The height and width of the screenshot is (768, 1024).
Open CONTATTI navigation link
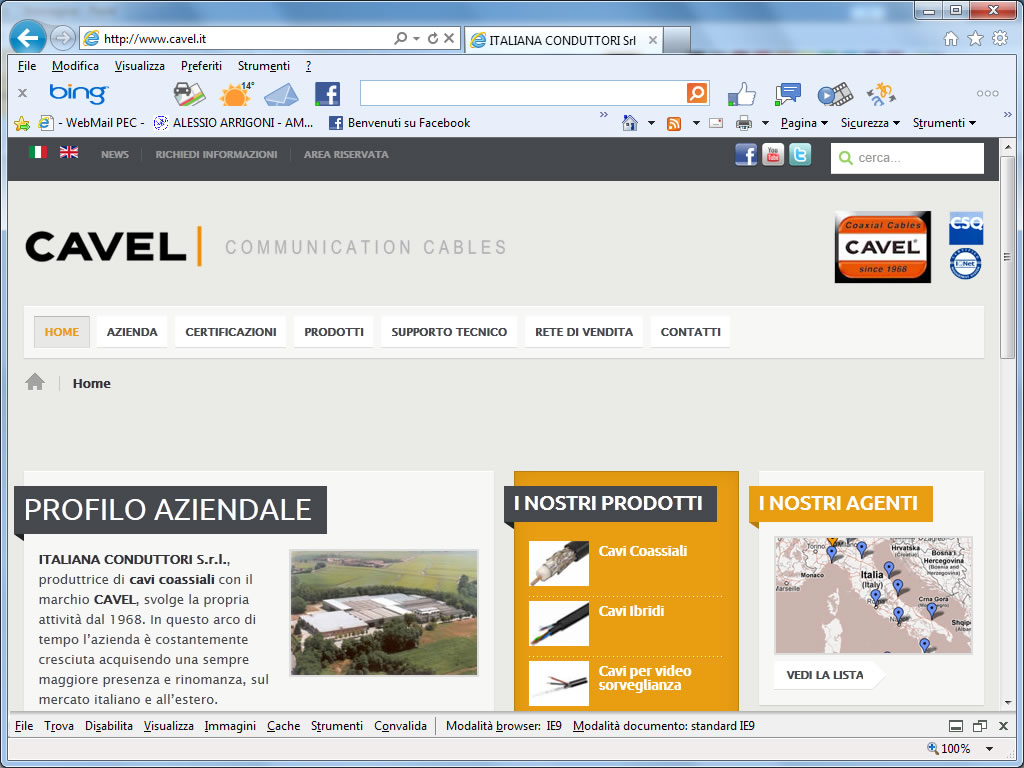(690, 332)
